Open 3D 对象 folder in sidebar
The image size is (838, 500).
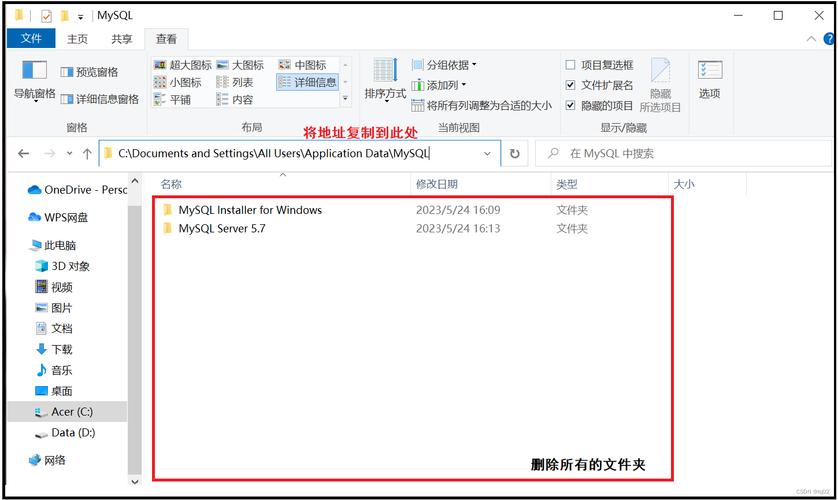click(x=62, y=266)
